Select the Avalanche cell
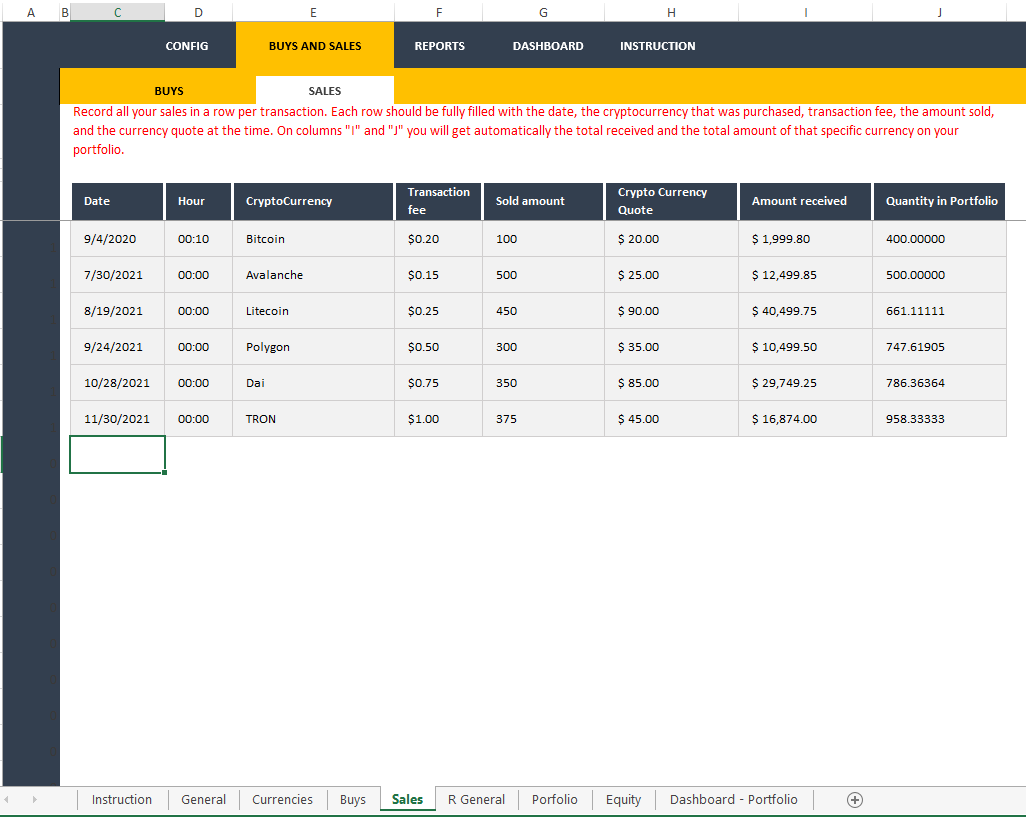 (x=313, y=275)
